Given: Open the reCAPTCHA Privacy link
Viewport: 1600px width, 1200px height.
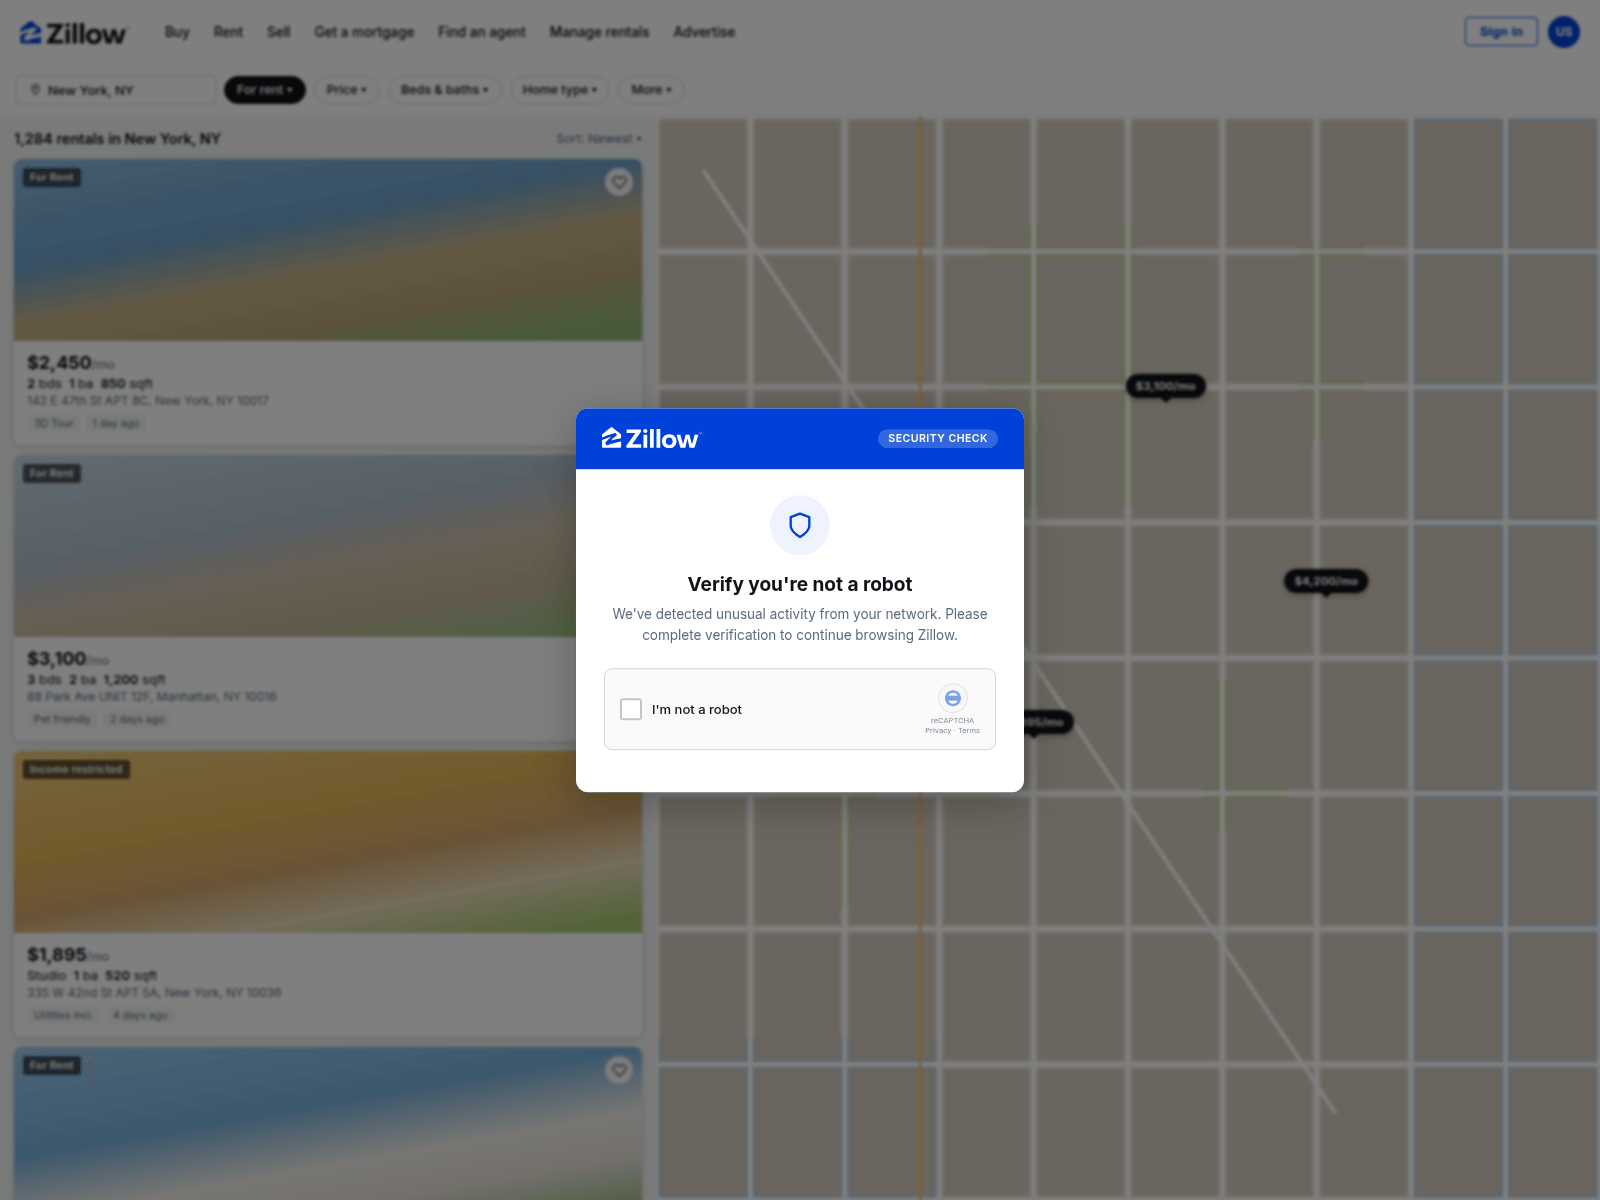Looking at the screenshot, I should click(938, 731).
